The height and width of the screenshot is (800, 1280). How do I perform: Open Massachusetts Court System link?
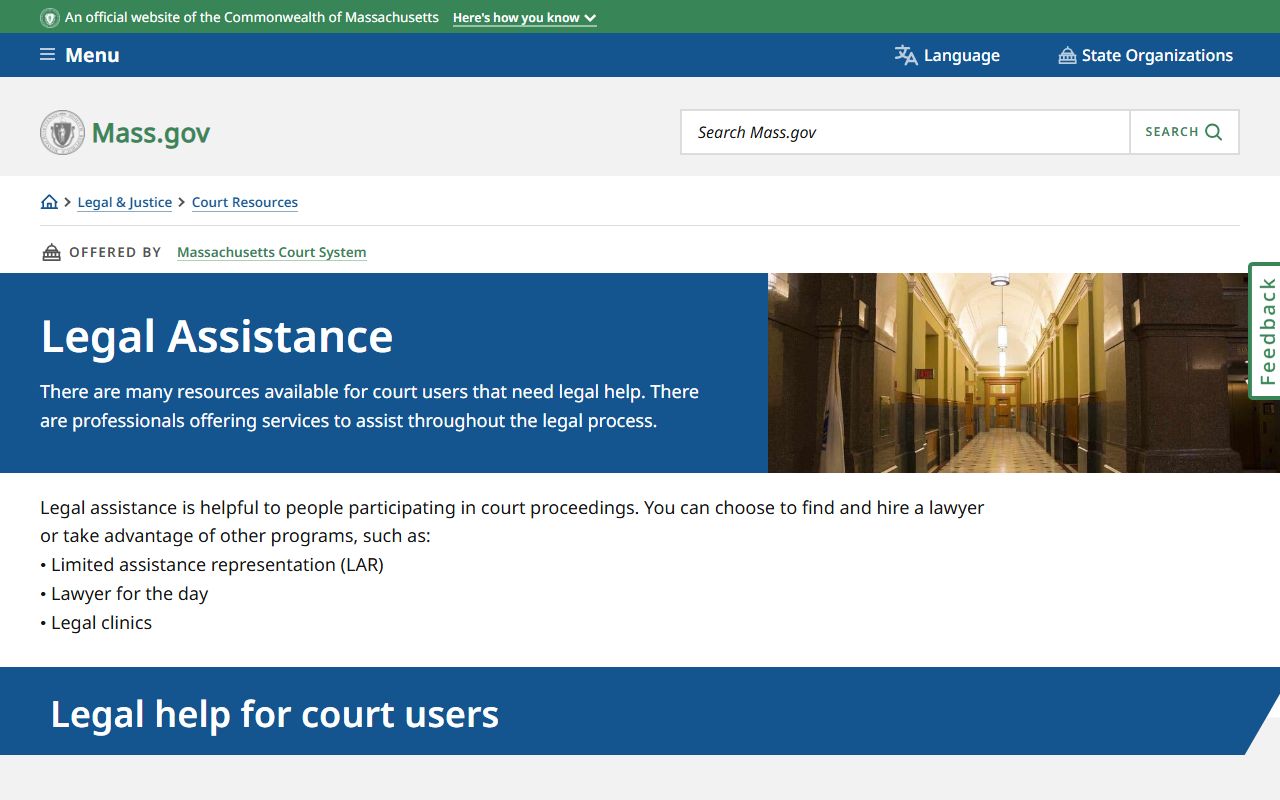(x=272, y=252)
